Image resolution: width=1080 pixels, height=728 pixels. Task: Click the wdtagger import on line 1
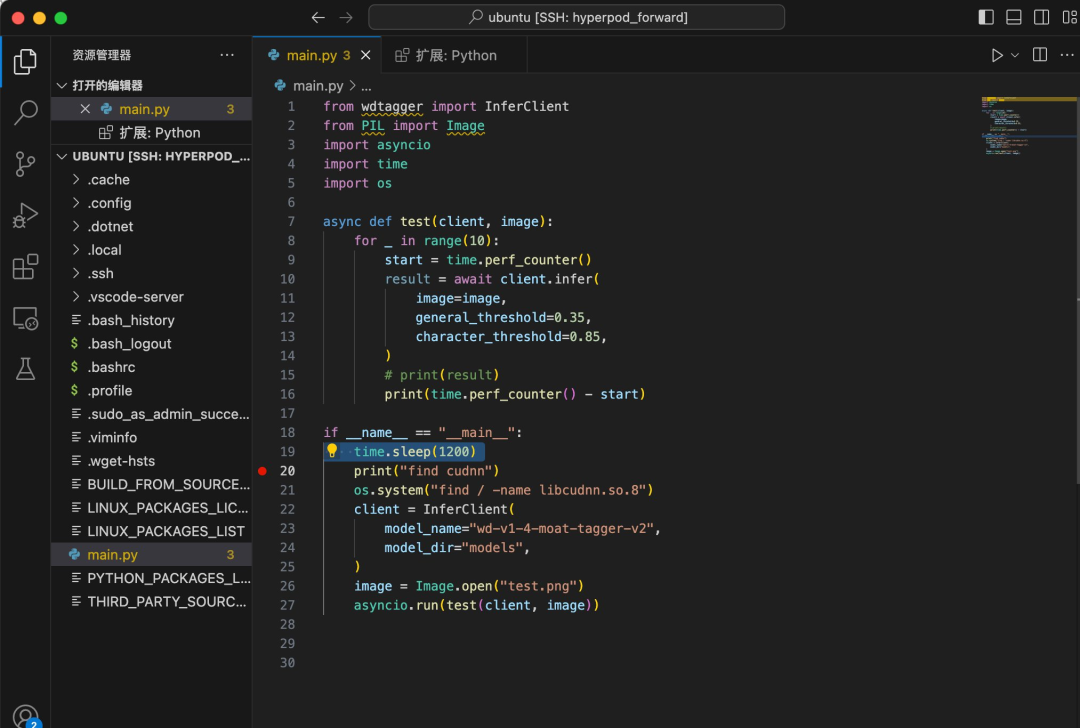coord(392,106)
